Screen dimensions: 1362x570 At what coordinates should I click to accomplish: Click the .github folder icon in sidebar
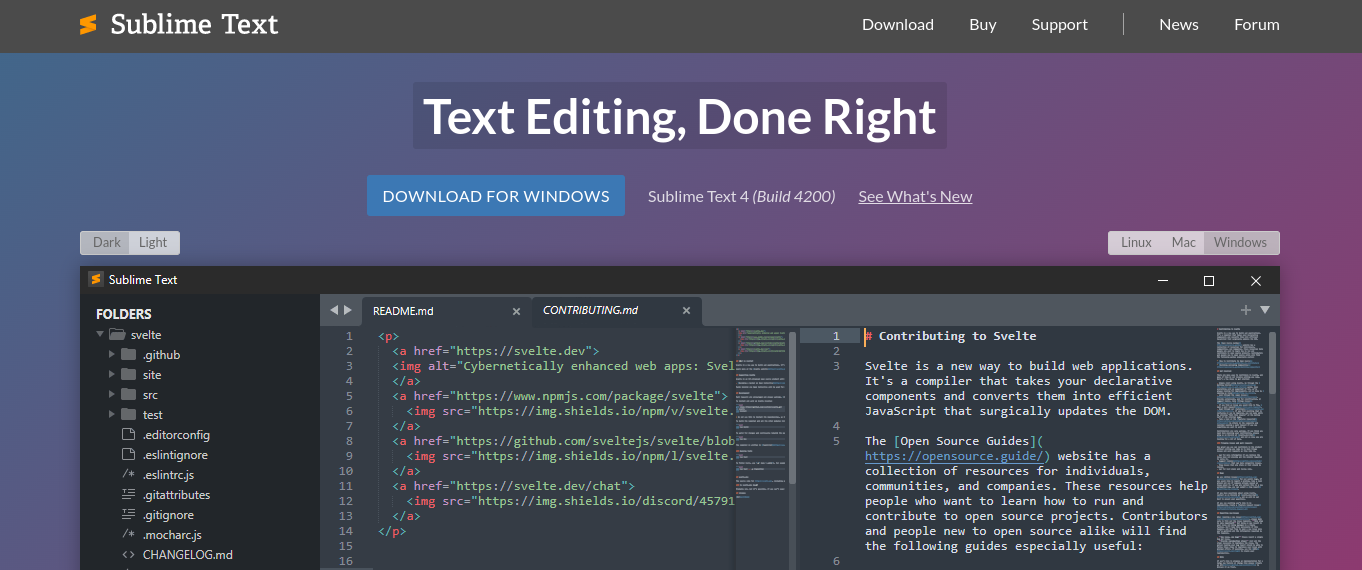(x=128, y=355)
